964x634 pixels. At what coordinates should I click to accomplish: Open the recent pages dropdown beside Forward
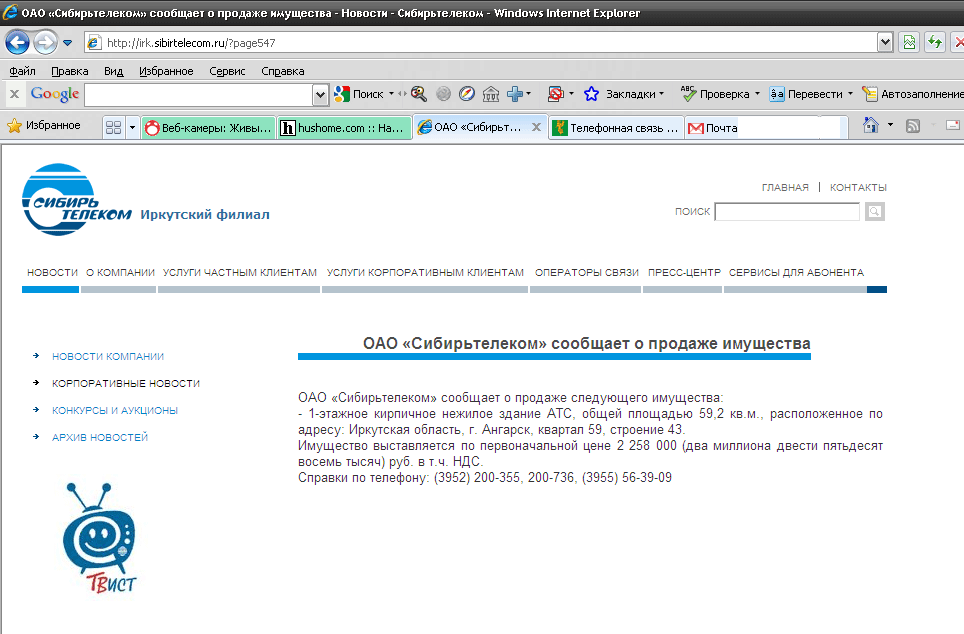tap(68, 43)
